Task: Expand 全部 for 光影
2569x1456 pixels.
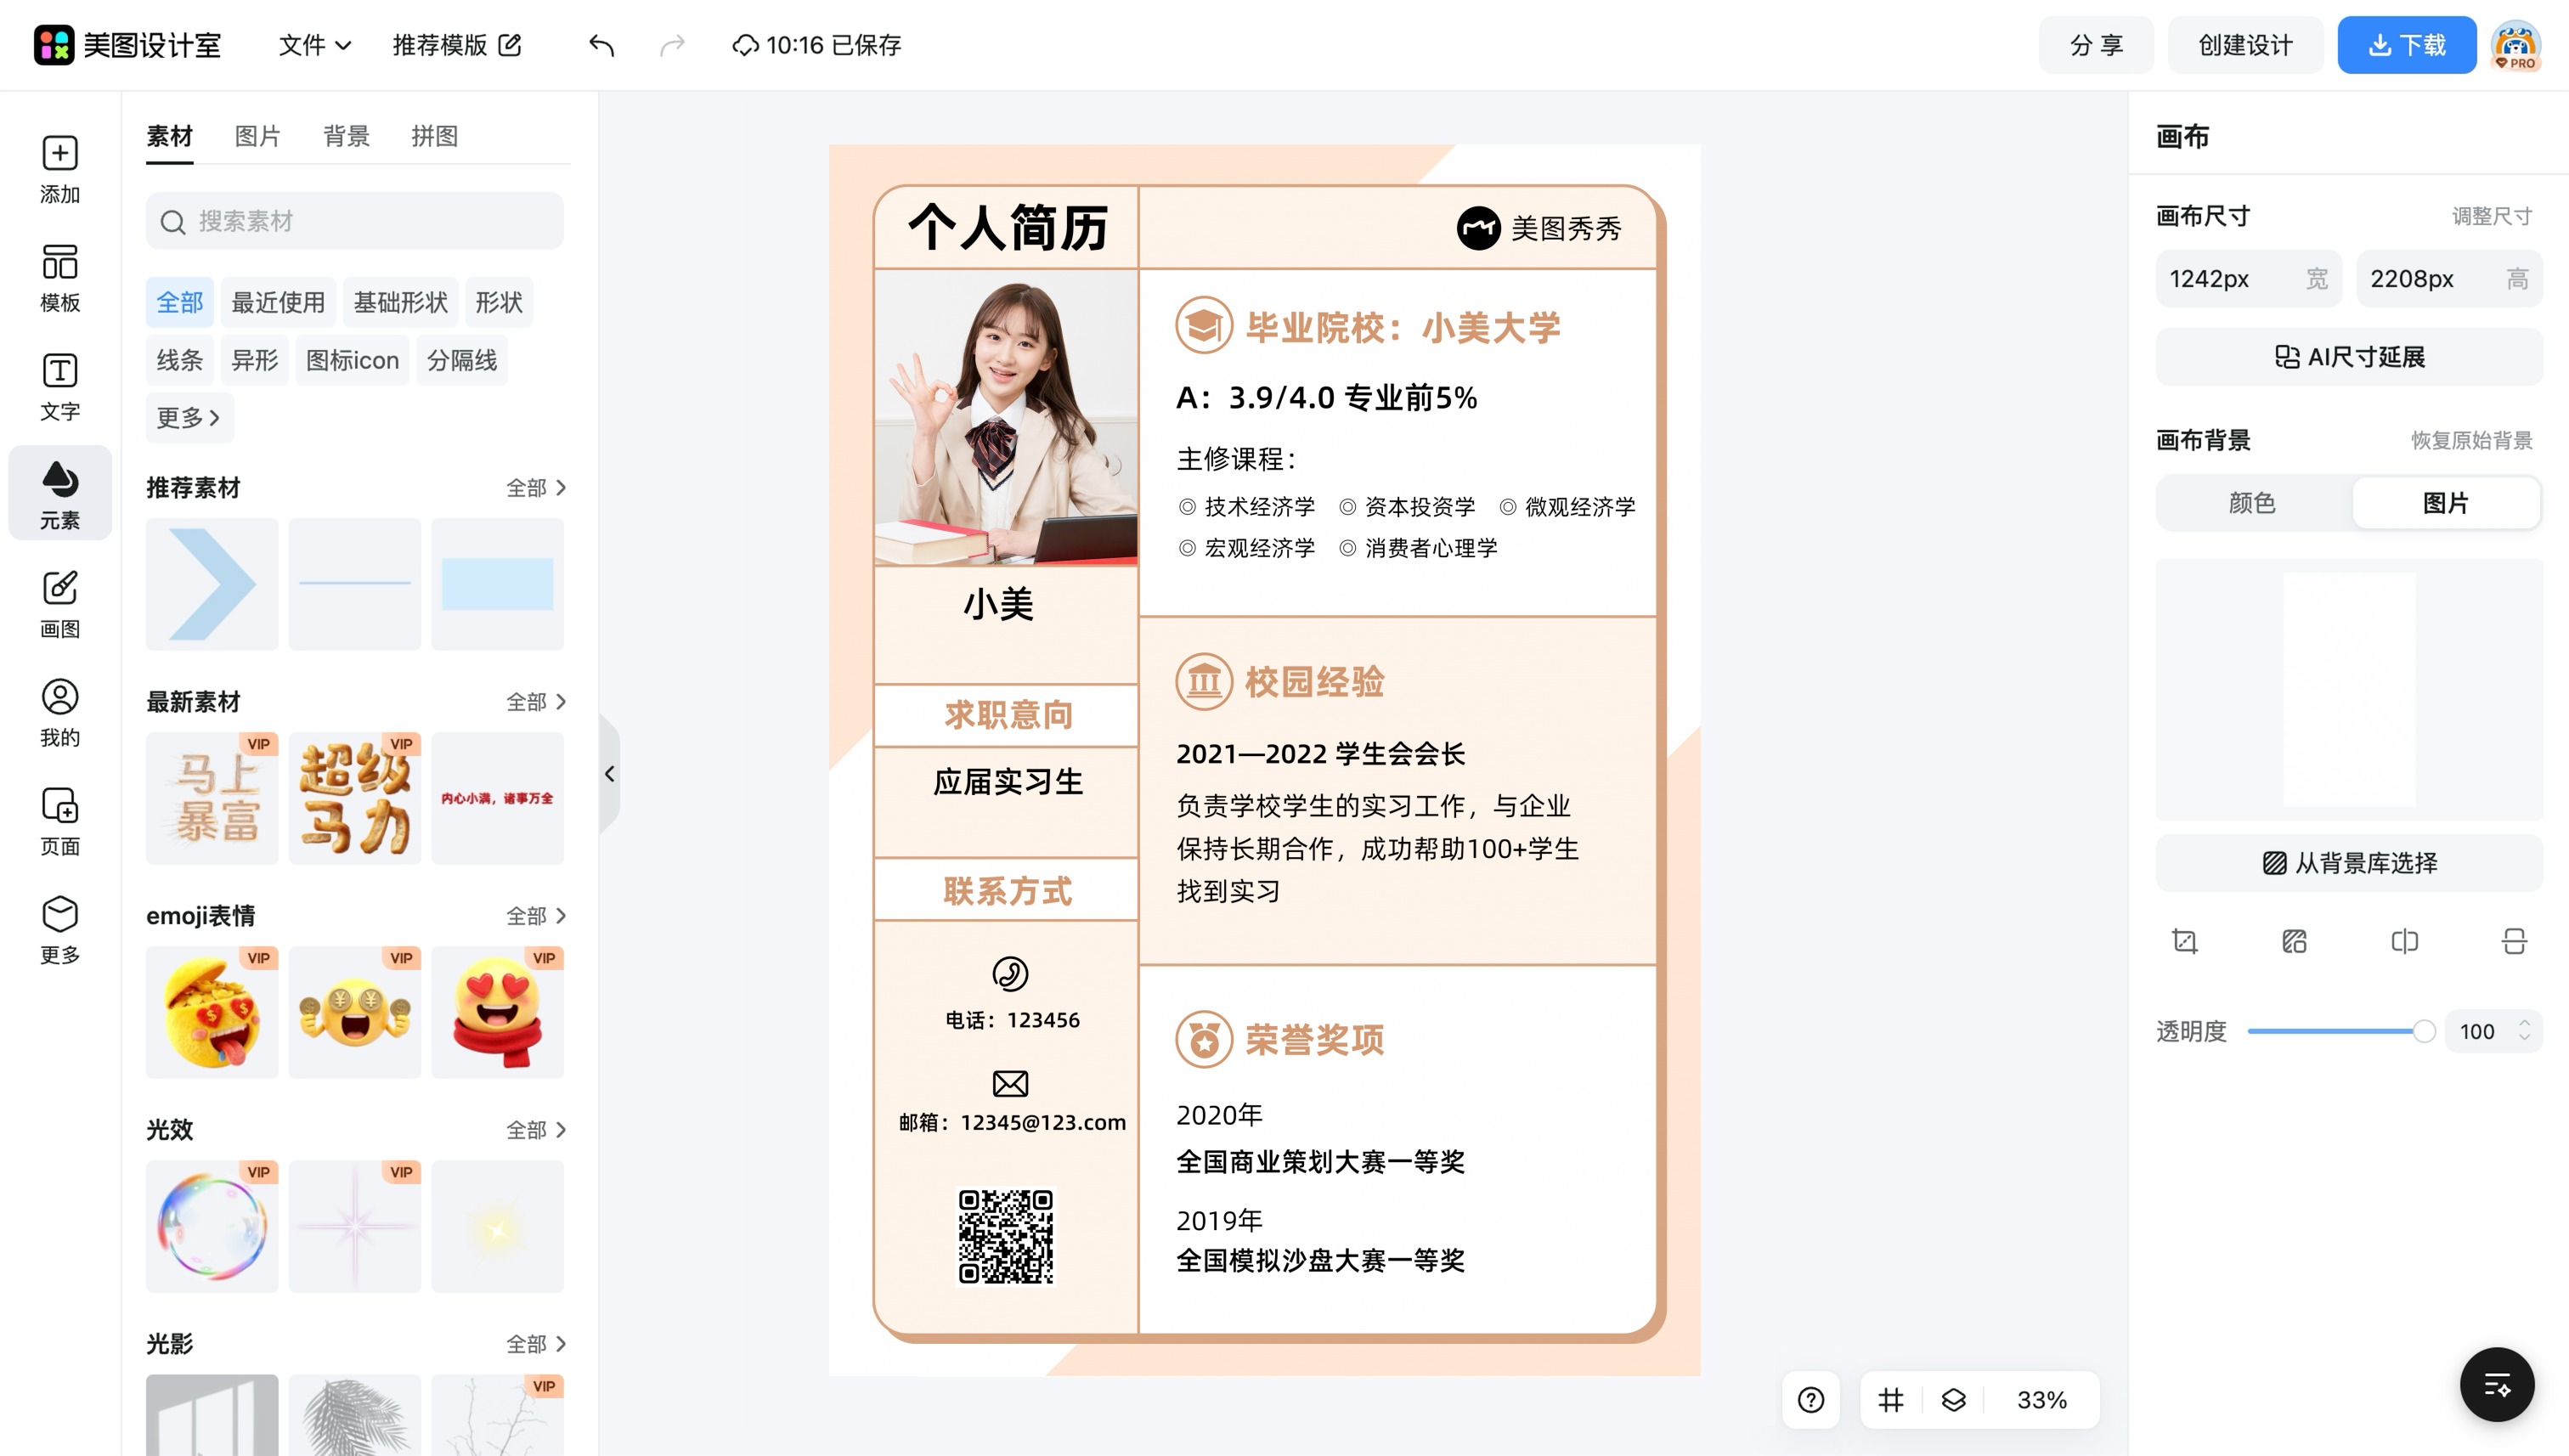Action: tap(536, 1344)
